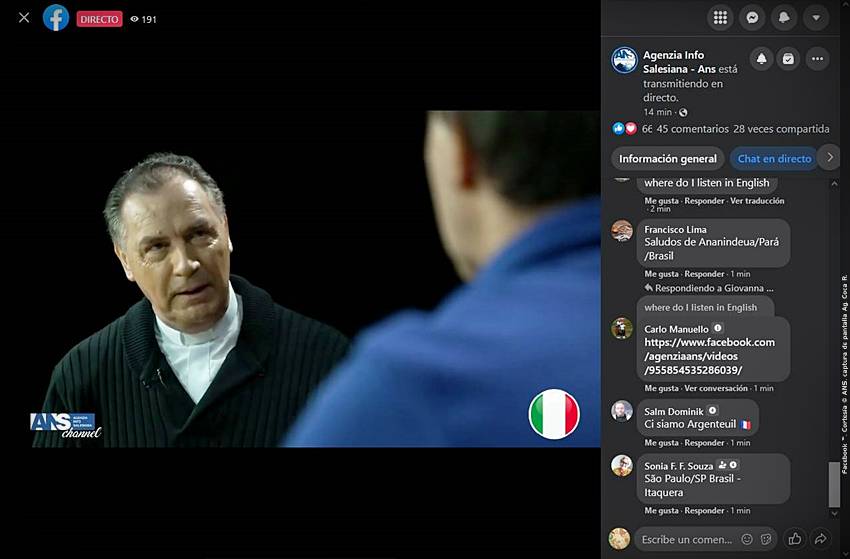Click the DIRECTO live badge
Image resolution: width=850 pixels, height=559 pixels.
99,19
